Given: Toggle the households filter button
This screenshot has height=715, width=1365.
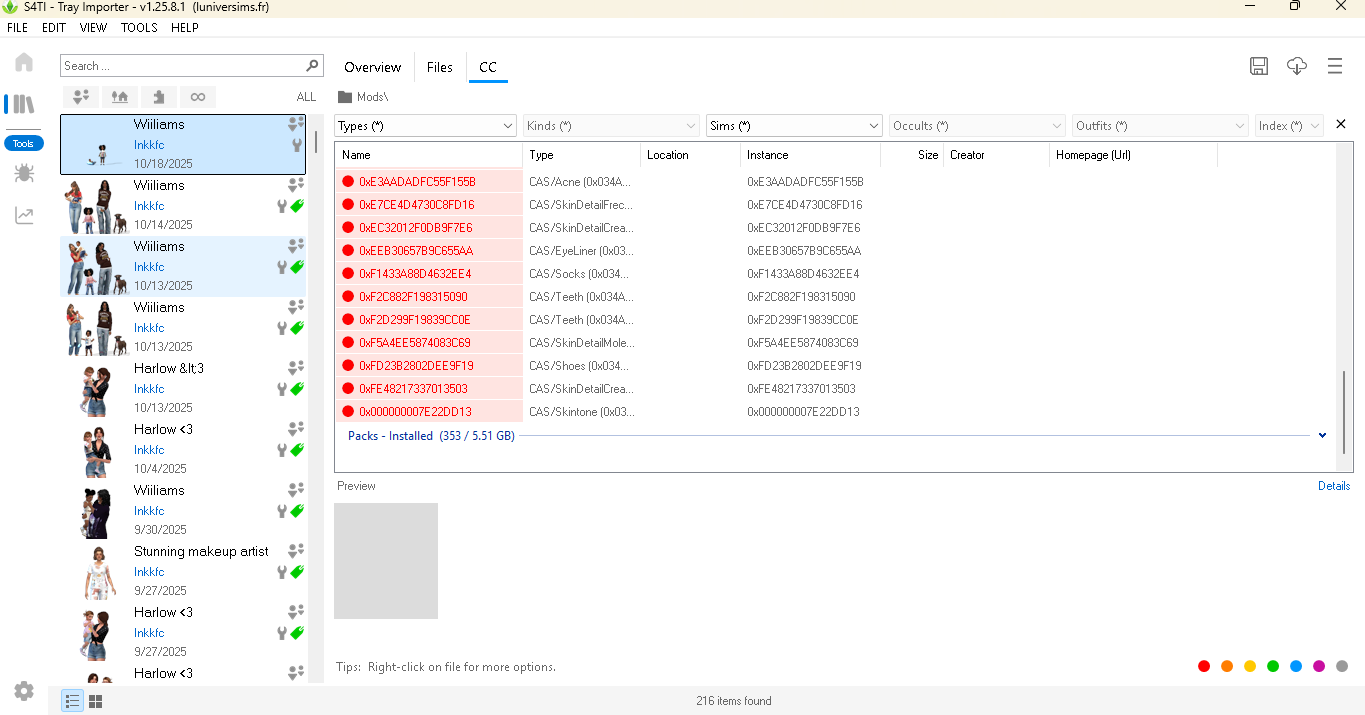Looking at the screenshot, I should (x=81, y=97).
